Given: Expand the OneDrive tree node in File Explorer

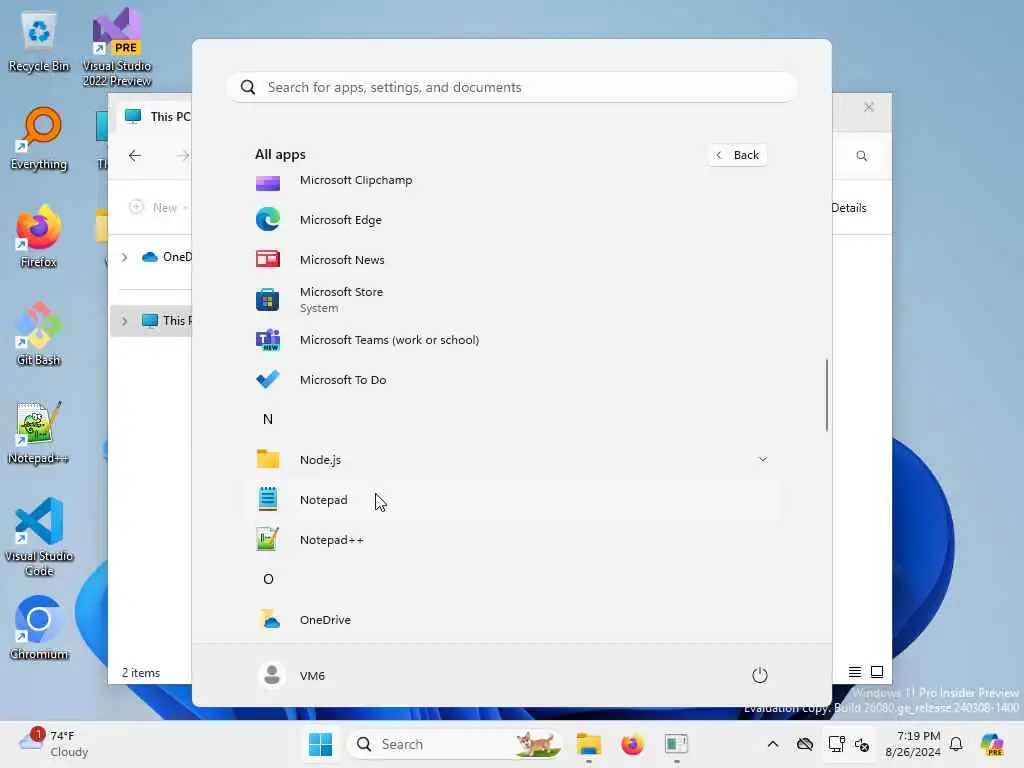Looking at the screenshot, I should click(x=124, y=257).
